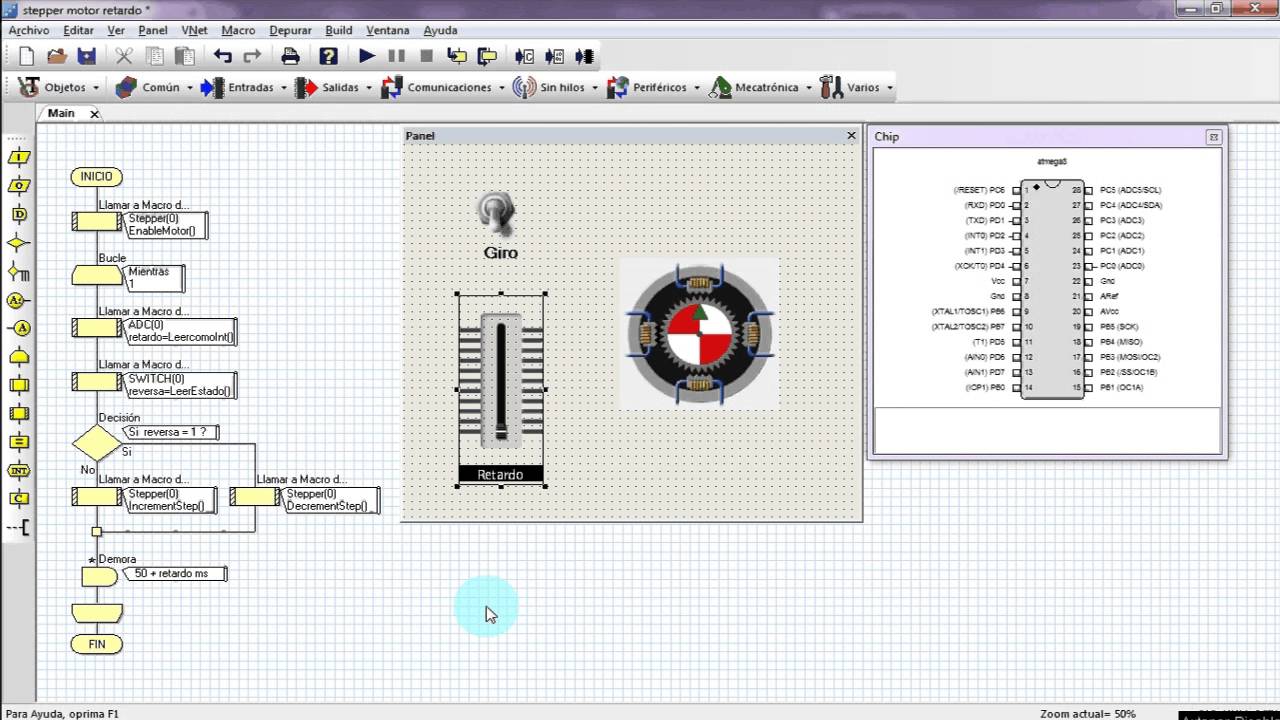
Task: Close the Main tab with its X
Action: [95, 114]
